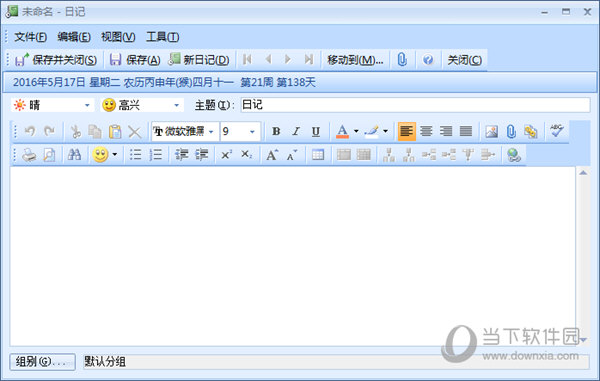Go to previous diary entry arrow
The image size is (600, 381).
268,59
